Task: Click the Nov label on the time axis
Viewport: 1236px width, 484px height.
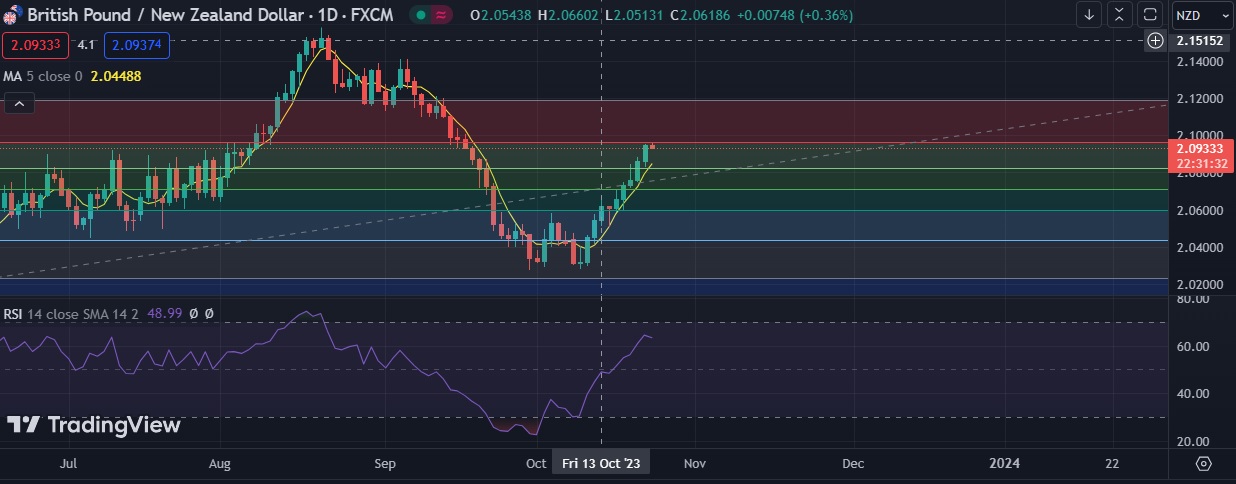Action: click(x=696, y=463)
